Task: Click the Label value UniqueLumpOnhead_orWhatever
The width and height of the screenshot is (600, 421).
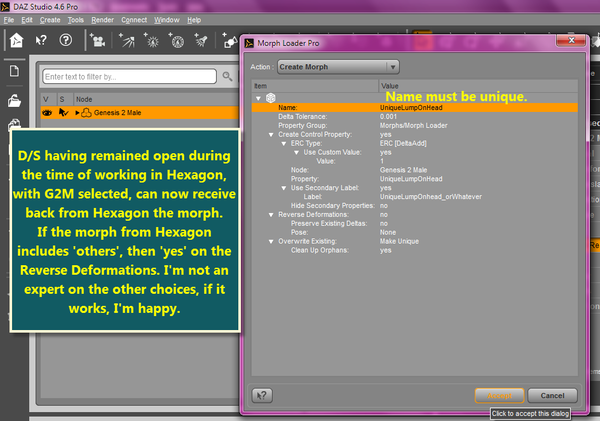Action: [x=430, y=197]
